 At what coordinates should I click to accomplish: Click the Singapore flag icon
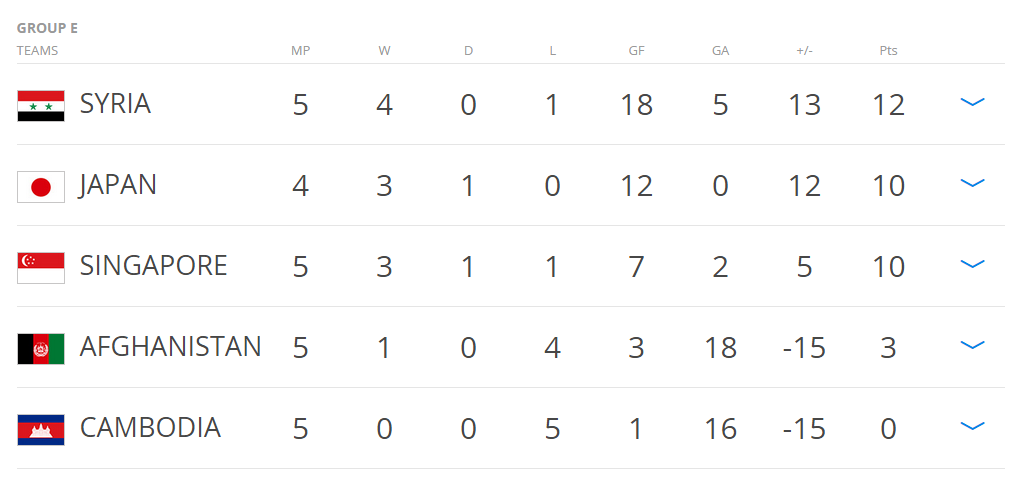41,267
